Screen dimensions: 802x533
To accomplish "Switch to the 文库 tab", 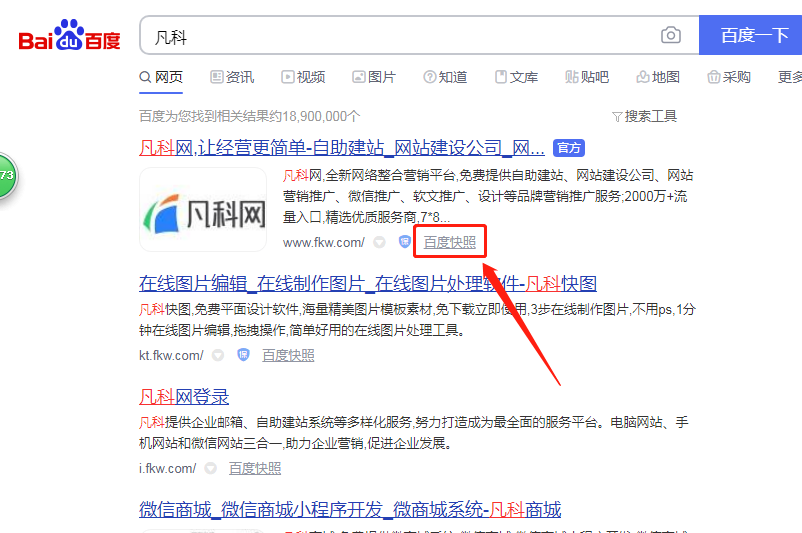I will [x=516, y=77].
